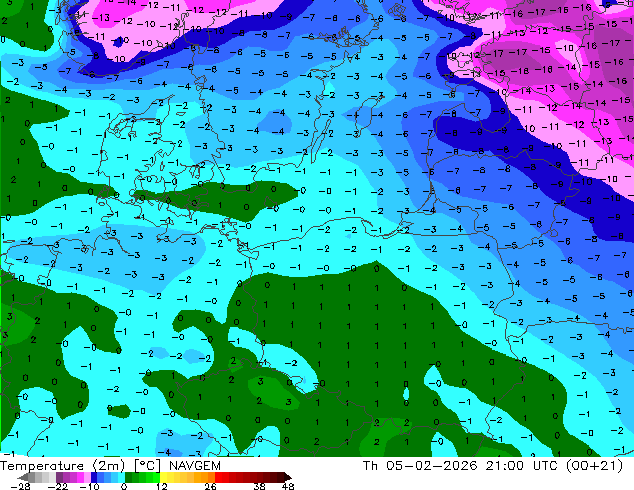This screenshot has width=634, height=490.
Task: Click the '-22' legend label
Action: pos(58,486)
